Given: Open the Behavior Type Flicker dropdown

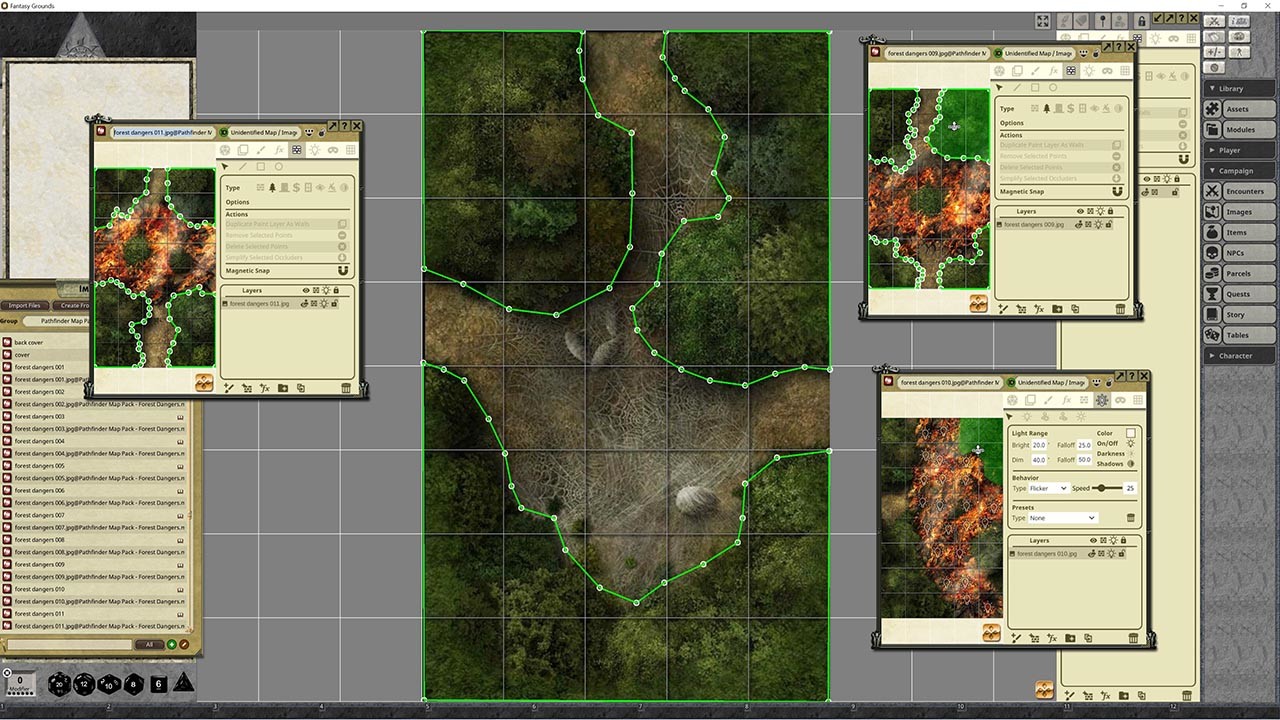Looking at the screenshot, I should point(1048,488).
